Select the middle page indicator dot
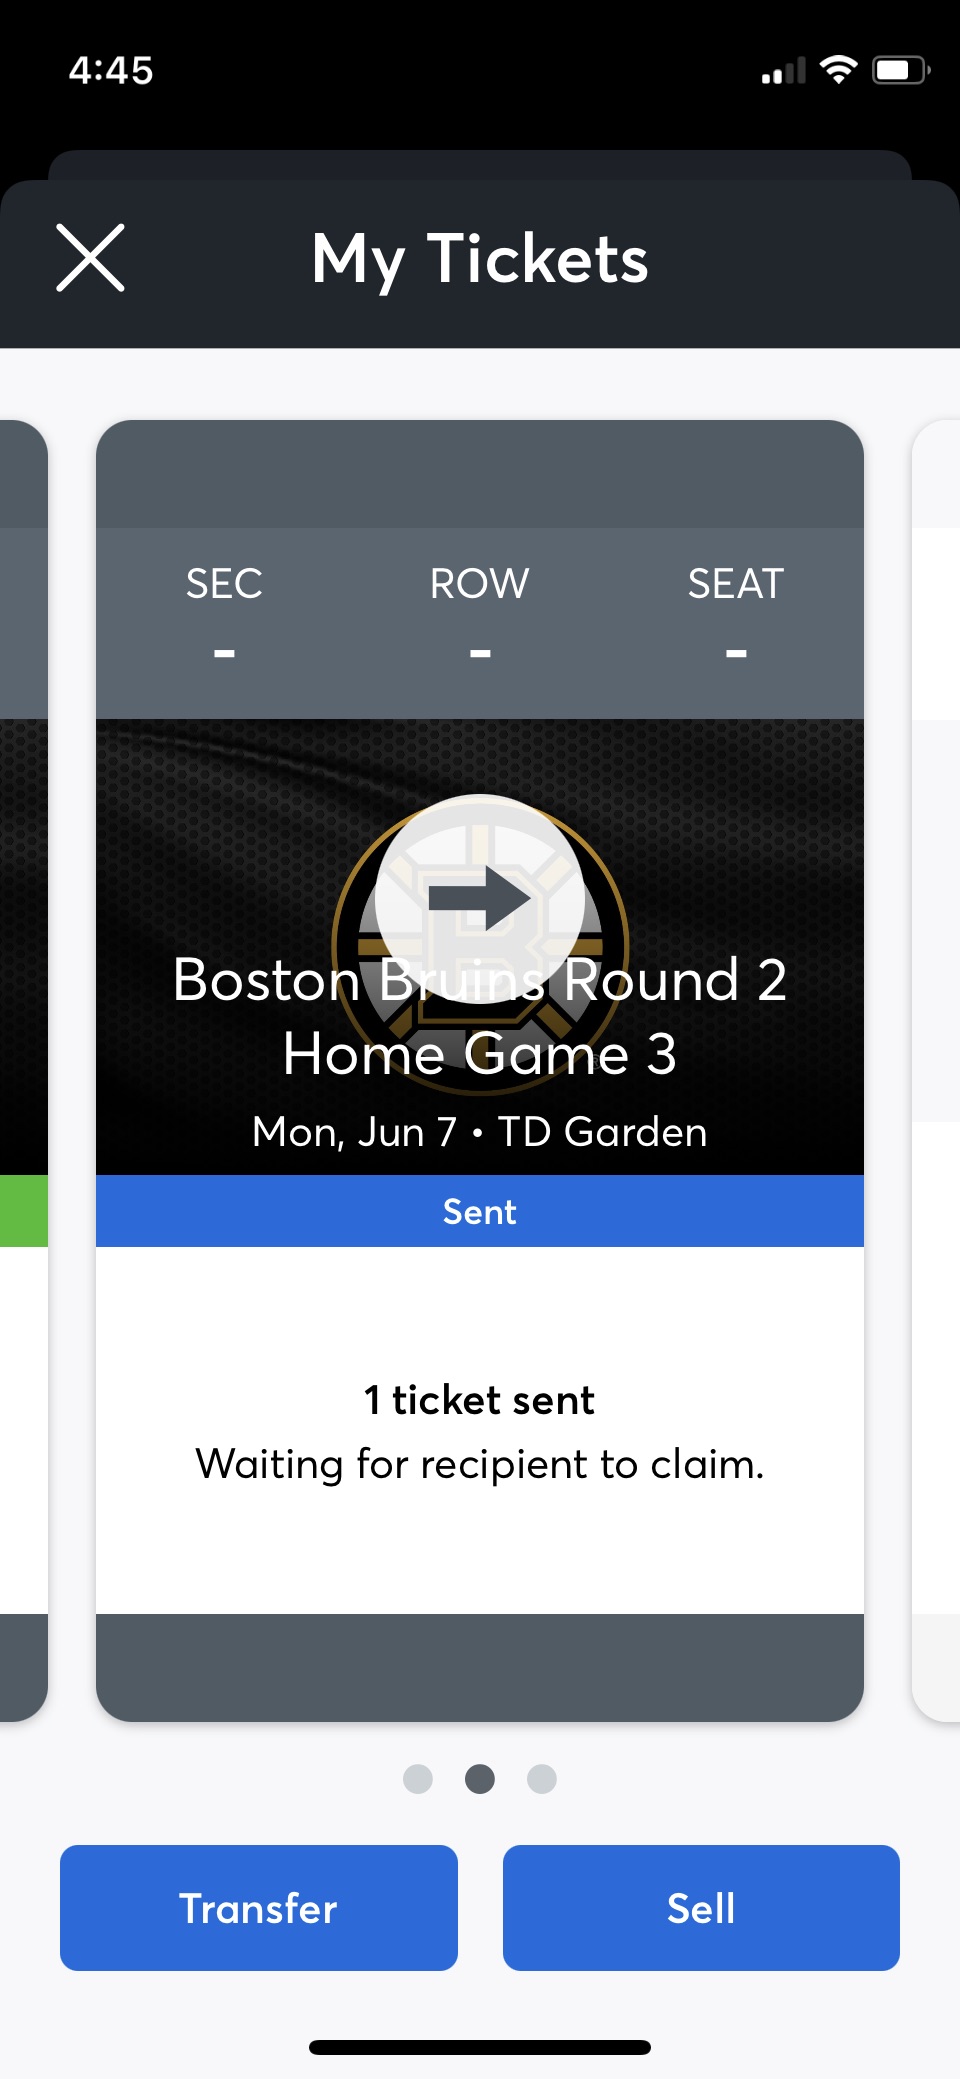The image size is (960, 2079). pos(480,1779)
